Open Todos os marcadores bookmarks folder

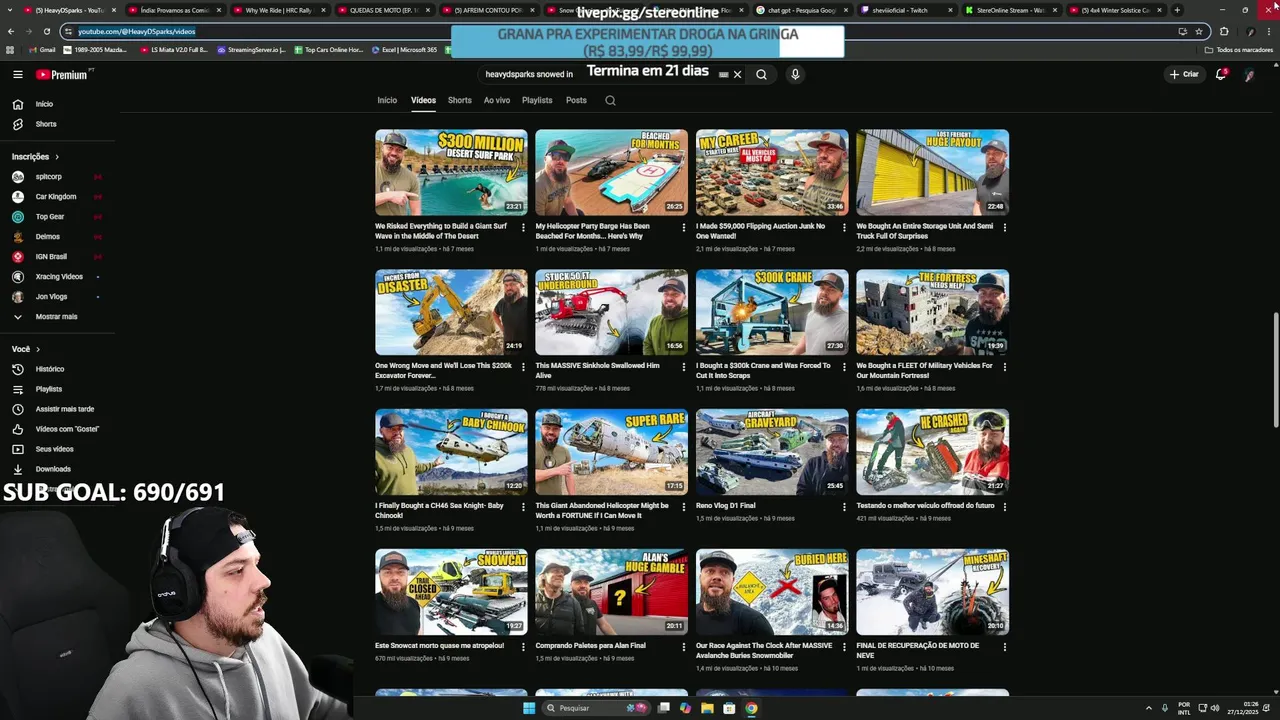[x=1238, y=50]
